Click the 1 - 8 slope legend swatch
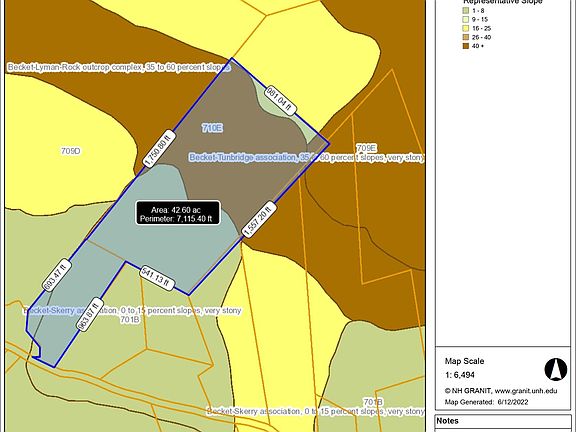 tap(466, 11)
